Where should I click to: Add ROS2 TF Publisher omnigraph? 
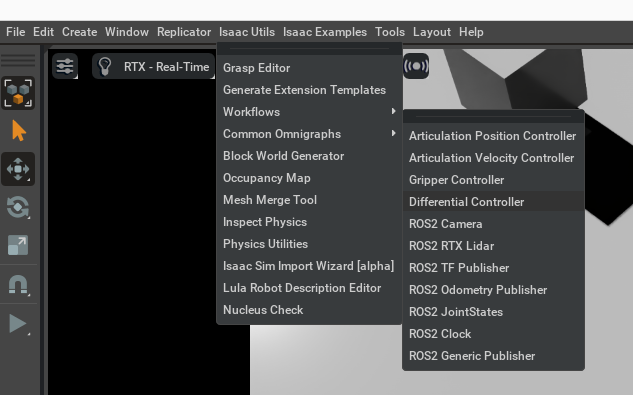[x=493, y=268]
